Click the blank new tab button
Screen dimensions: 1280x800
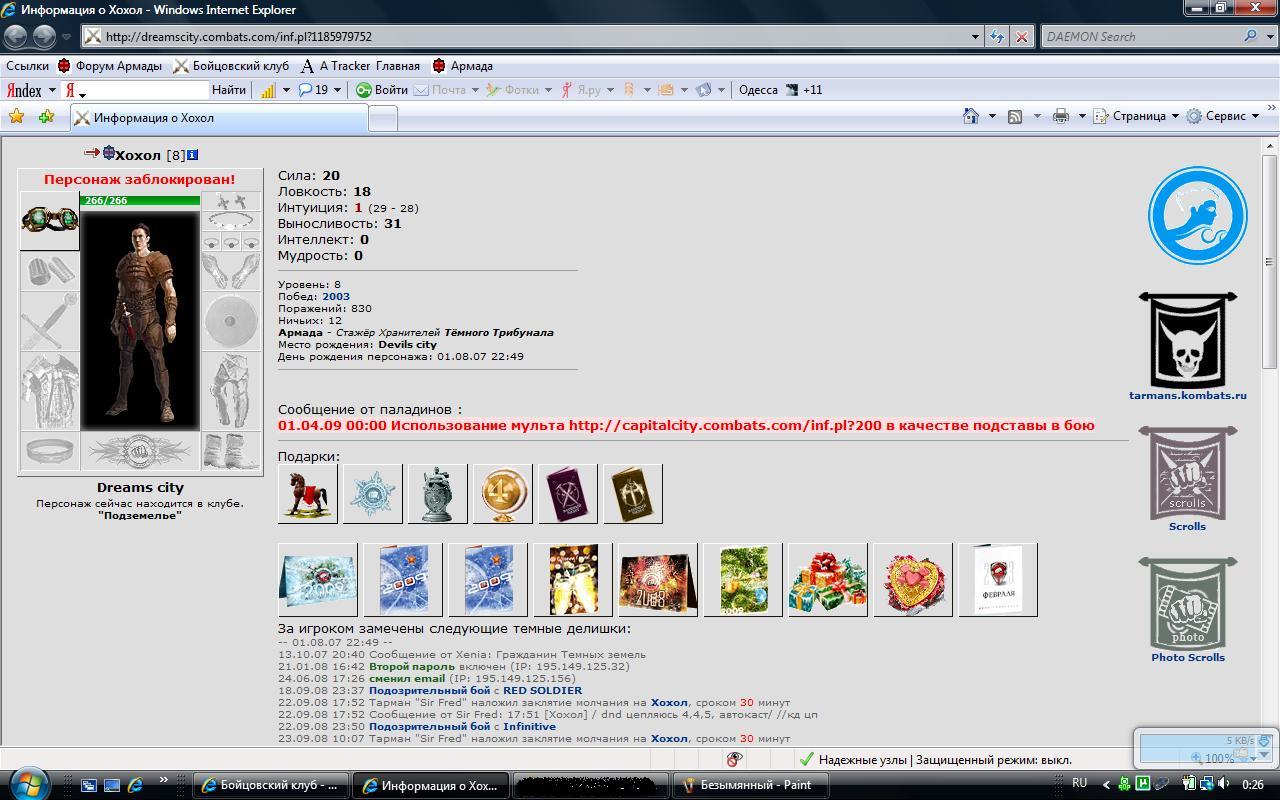coord(383,118)
